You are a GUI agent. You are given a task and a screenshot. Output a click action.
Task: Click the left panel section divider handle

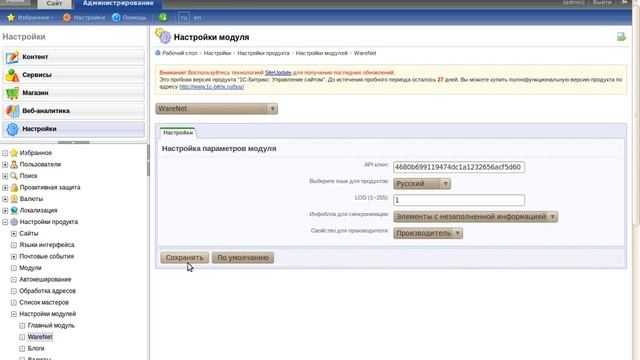(73, 142)
